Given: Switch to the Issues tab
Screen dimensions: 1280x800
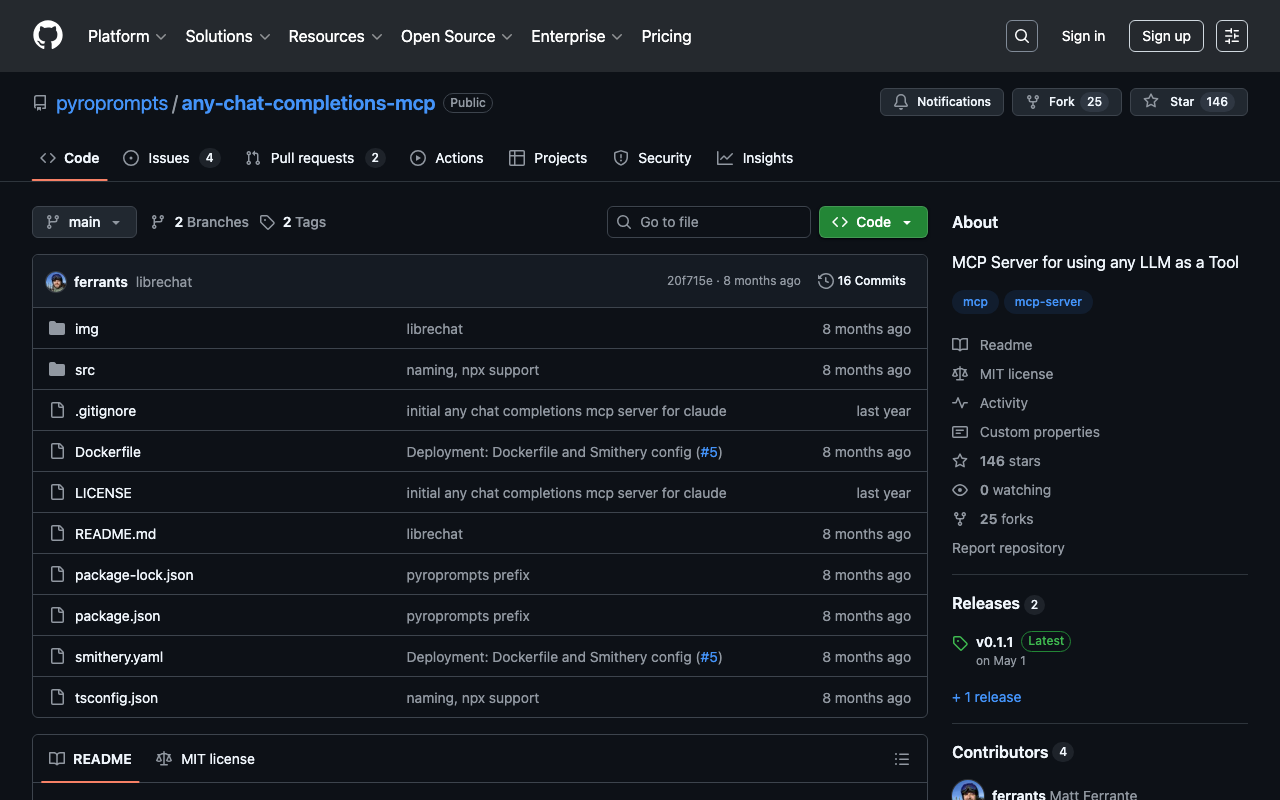Looking at the screenshot, I should tap(170, 158).
